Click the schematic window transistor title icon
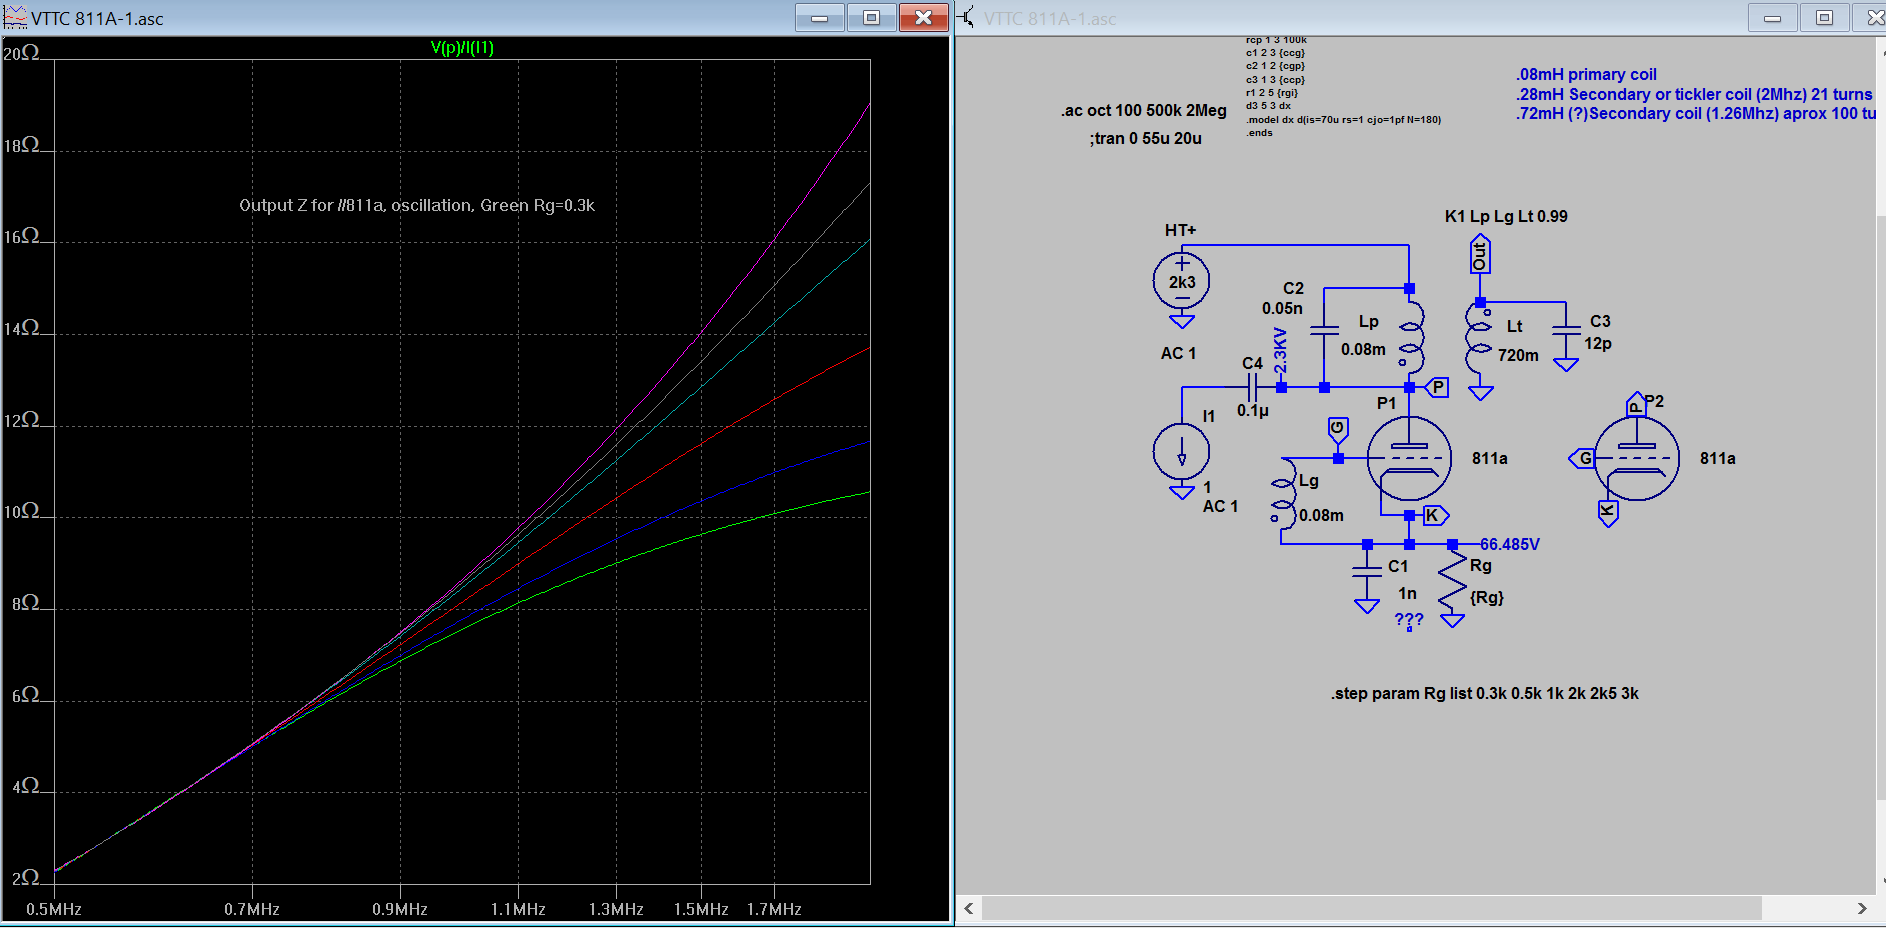The width and height of the screenshot is (1886, 929). pyautogui.click(x=967, y=17)
